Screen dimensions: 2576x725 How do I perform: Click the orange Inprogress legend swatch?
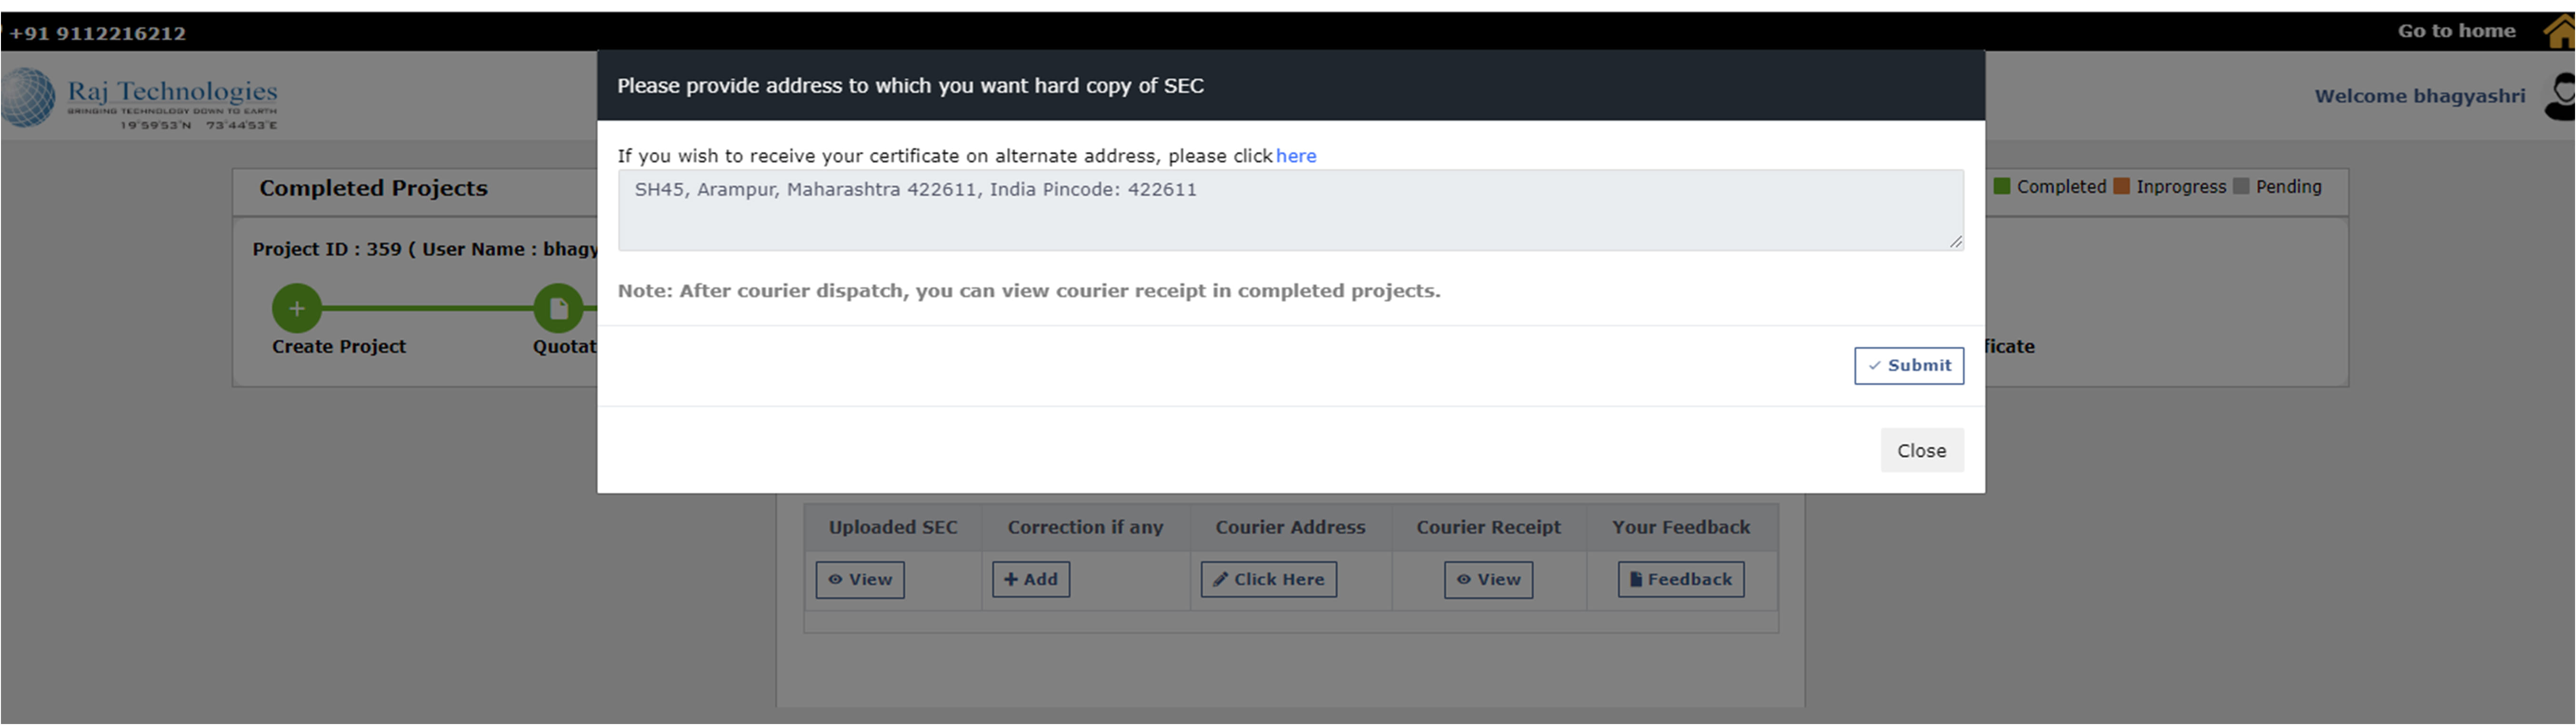(x=2121, y=186)
